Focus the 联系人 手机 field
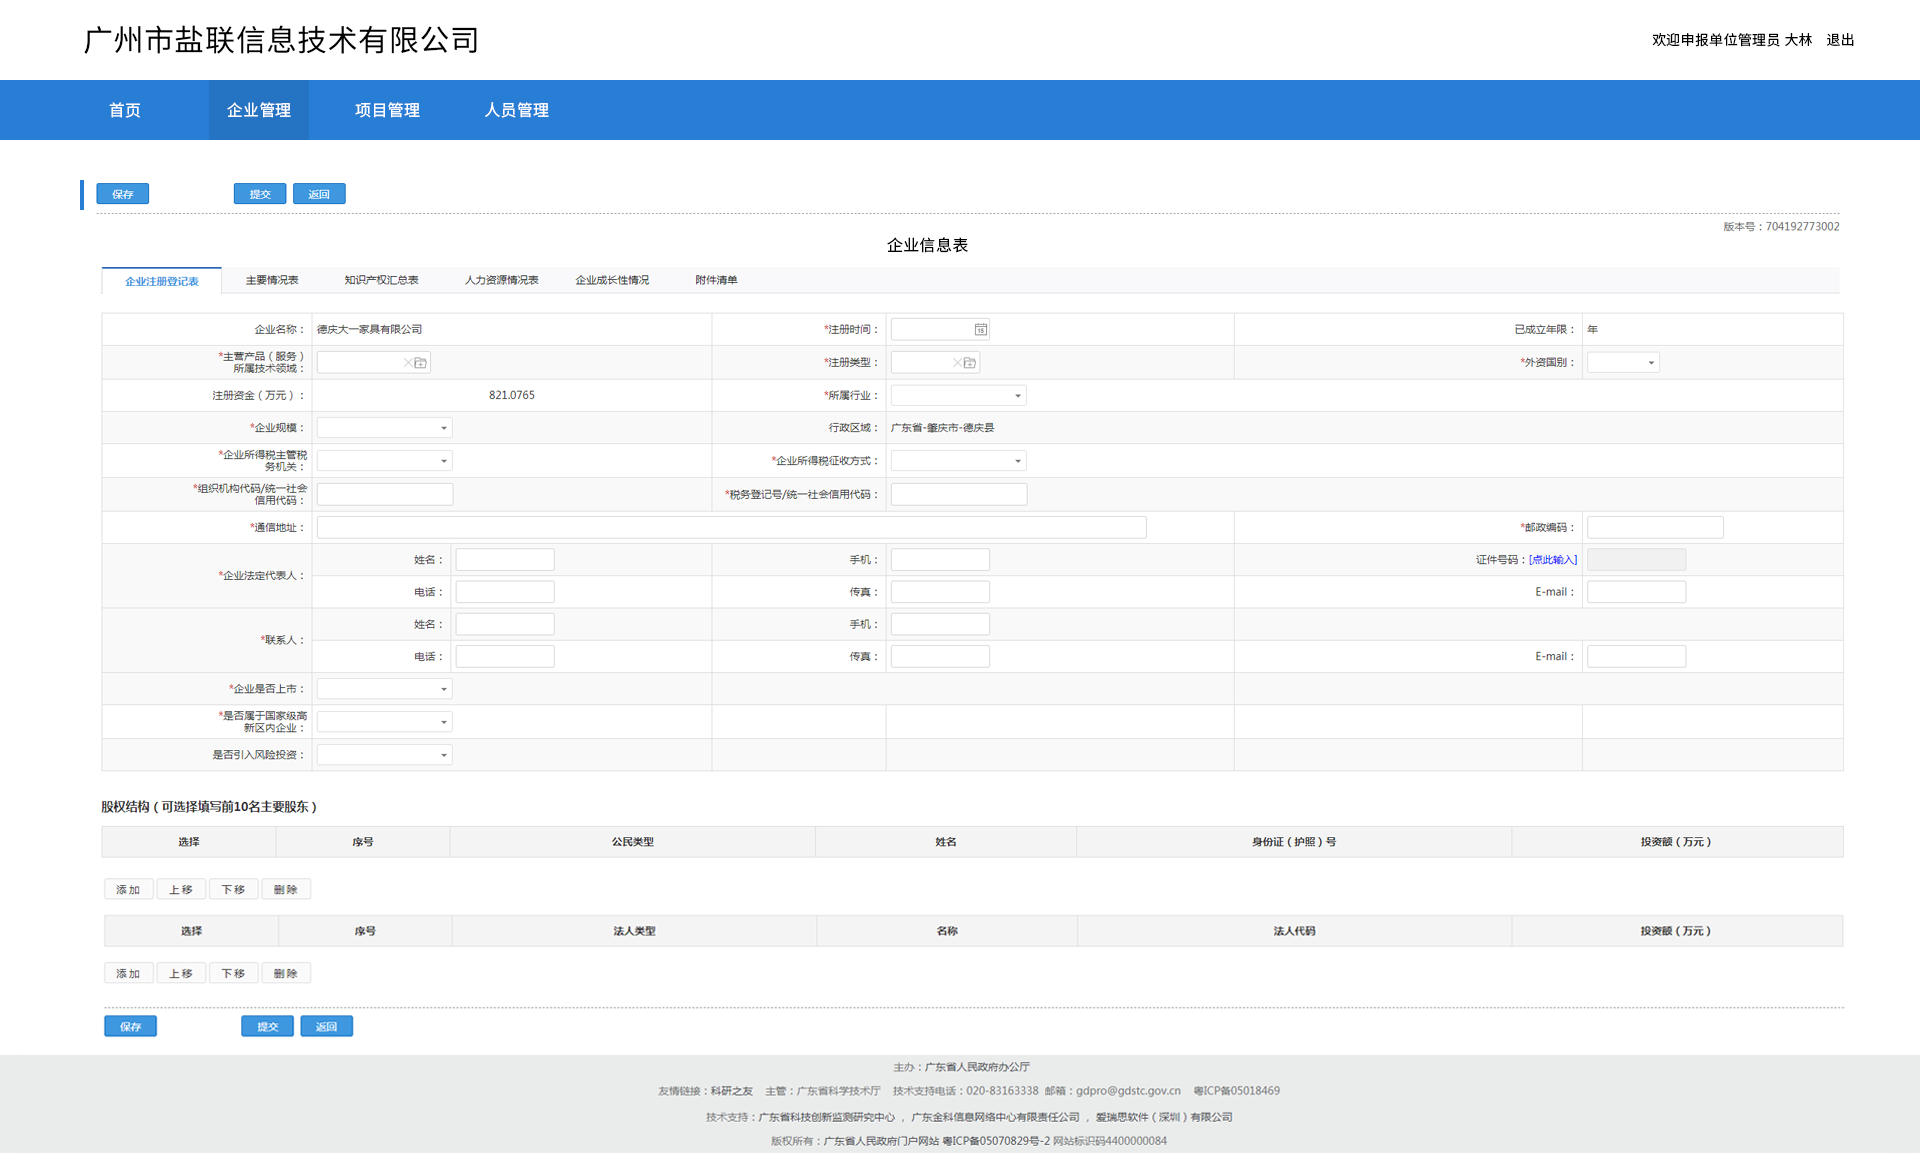This screenshot has width=1920, height=1153. tap(940, 624)
